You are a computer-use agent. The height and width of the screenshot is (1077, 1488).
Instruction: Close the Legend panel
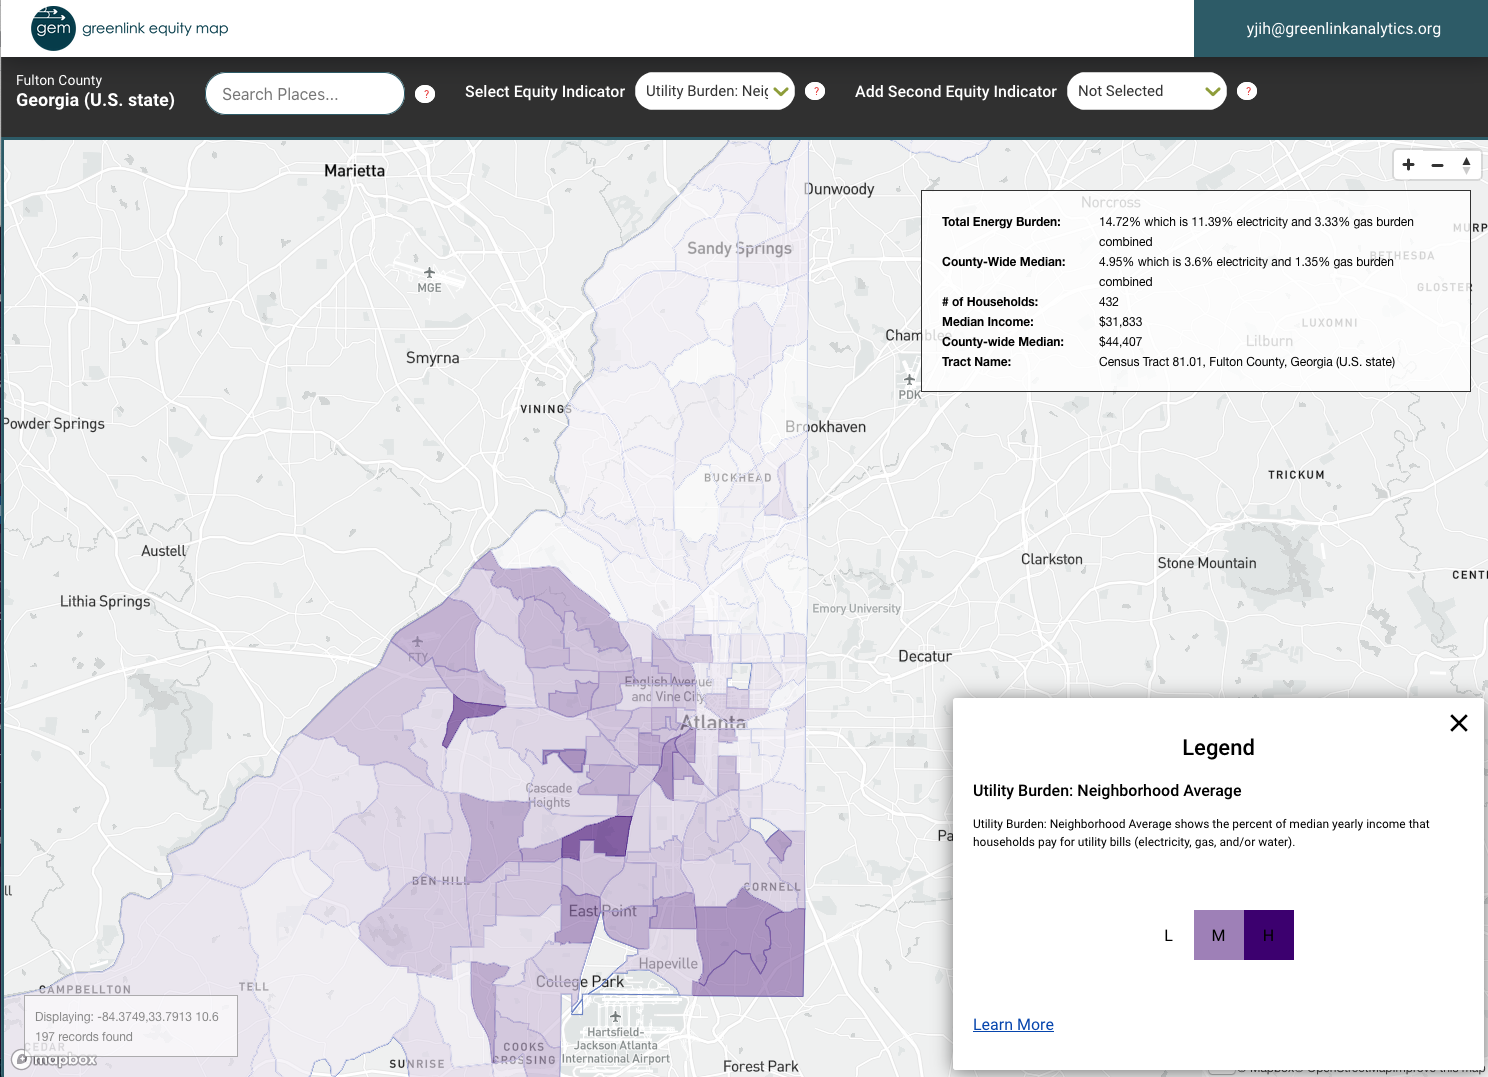(1458, 723)
